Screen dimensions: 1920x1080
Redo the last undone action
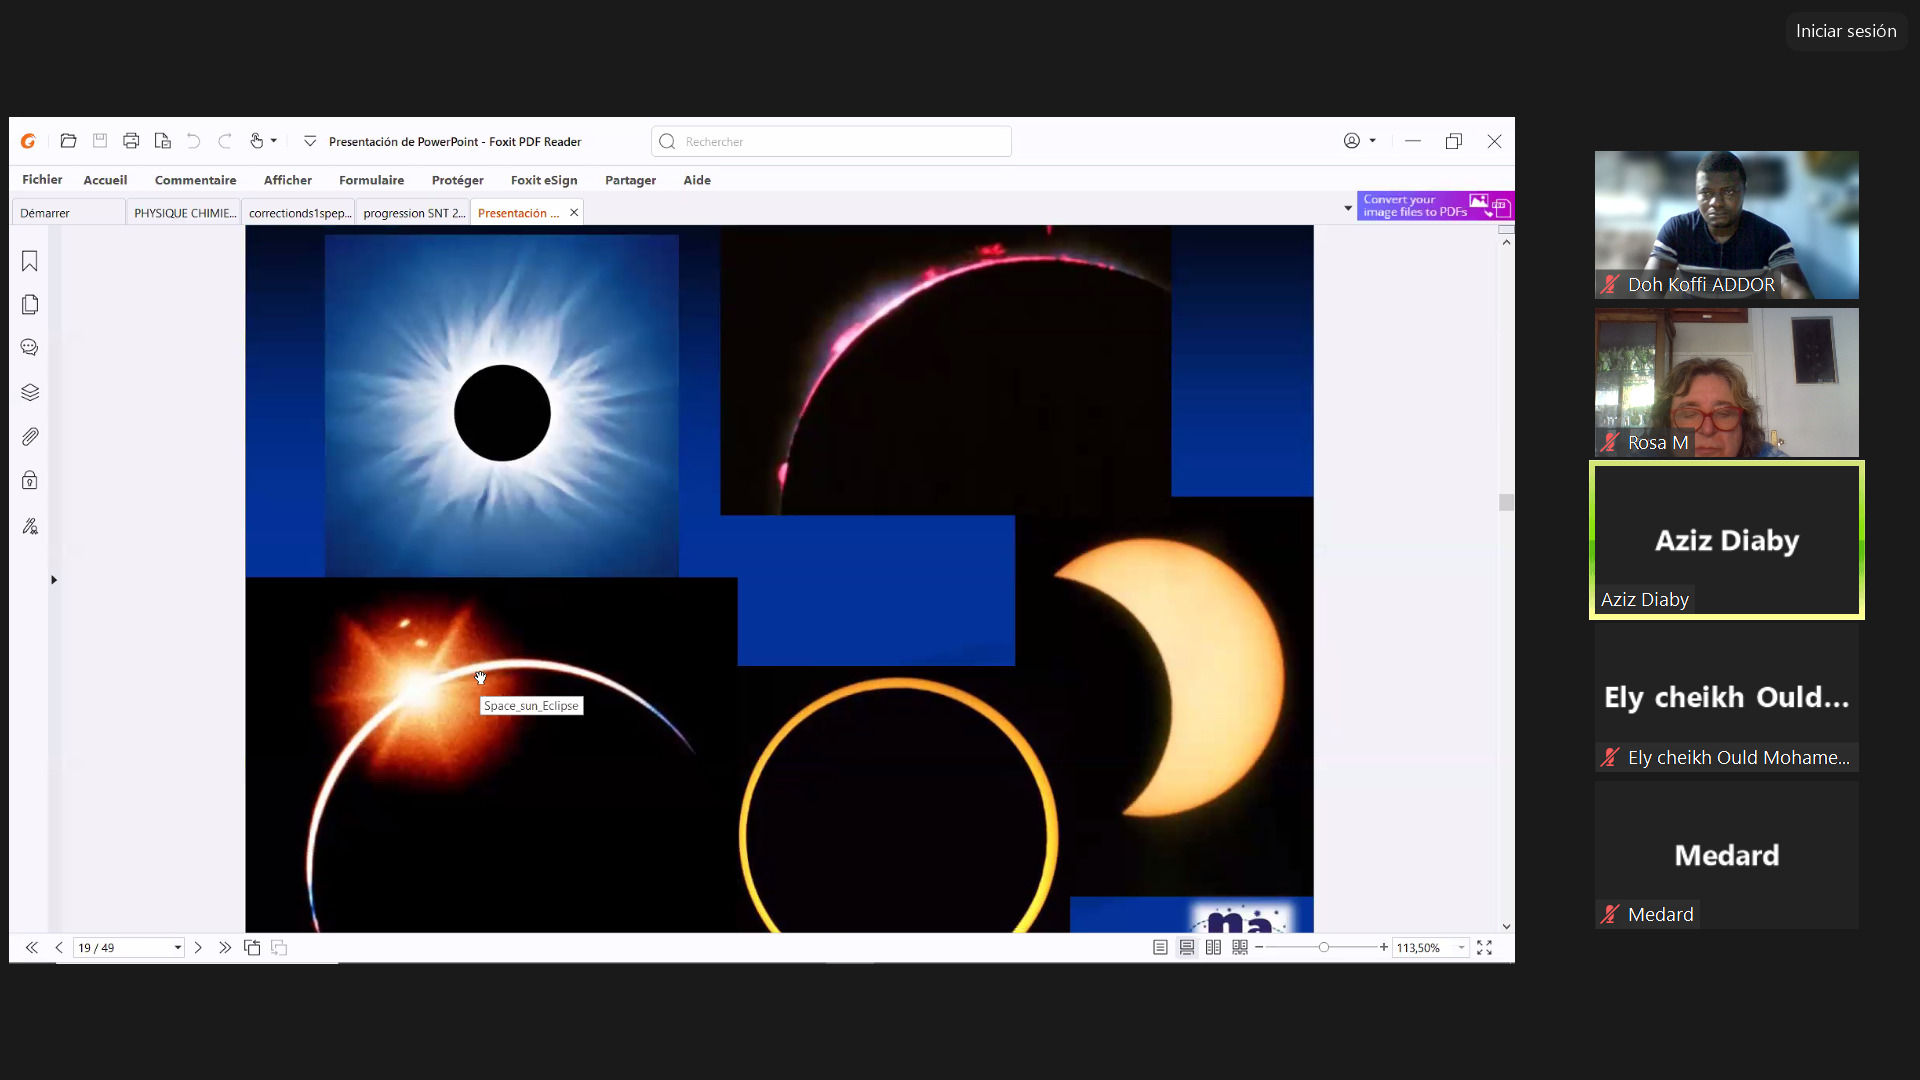(225, 141)
